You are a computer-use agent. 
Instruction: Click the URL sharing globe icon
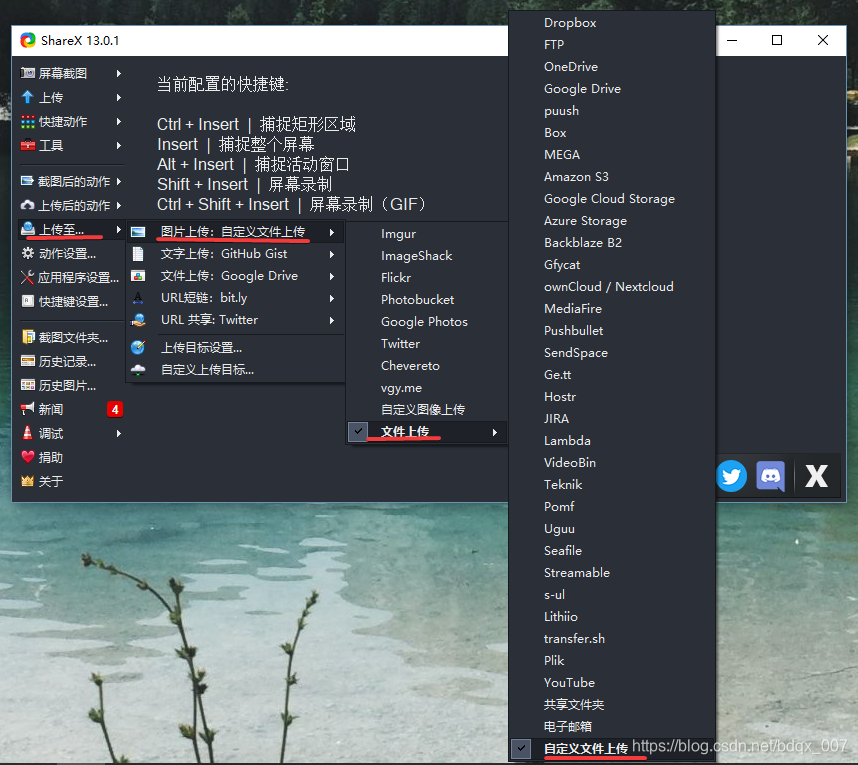coord(138,320)
